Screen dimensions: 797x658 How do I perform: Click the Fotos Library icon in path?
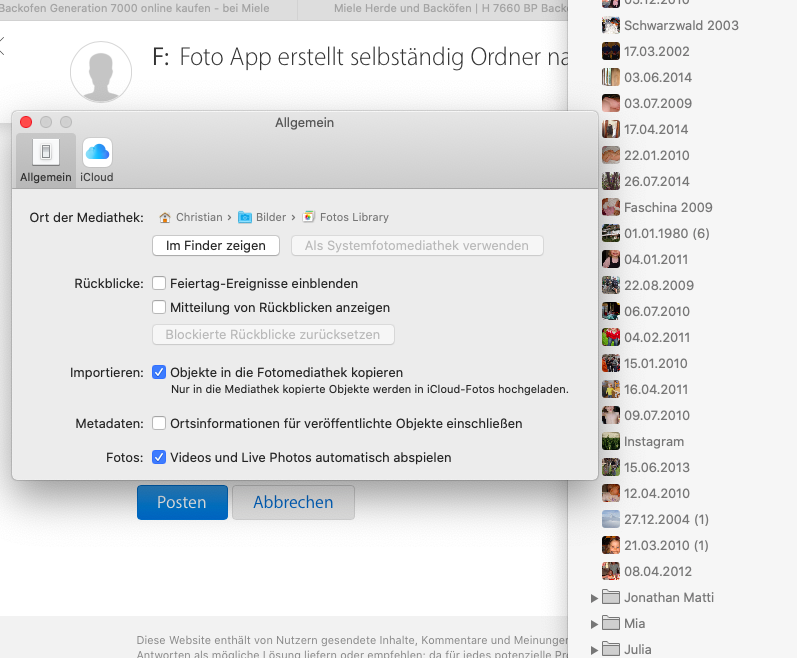click(x=309, y=217)
